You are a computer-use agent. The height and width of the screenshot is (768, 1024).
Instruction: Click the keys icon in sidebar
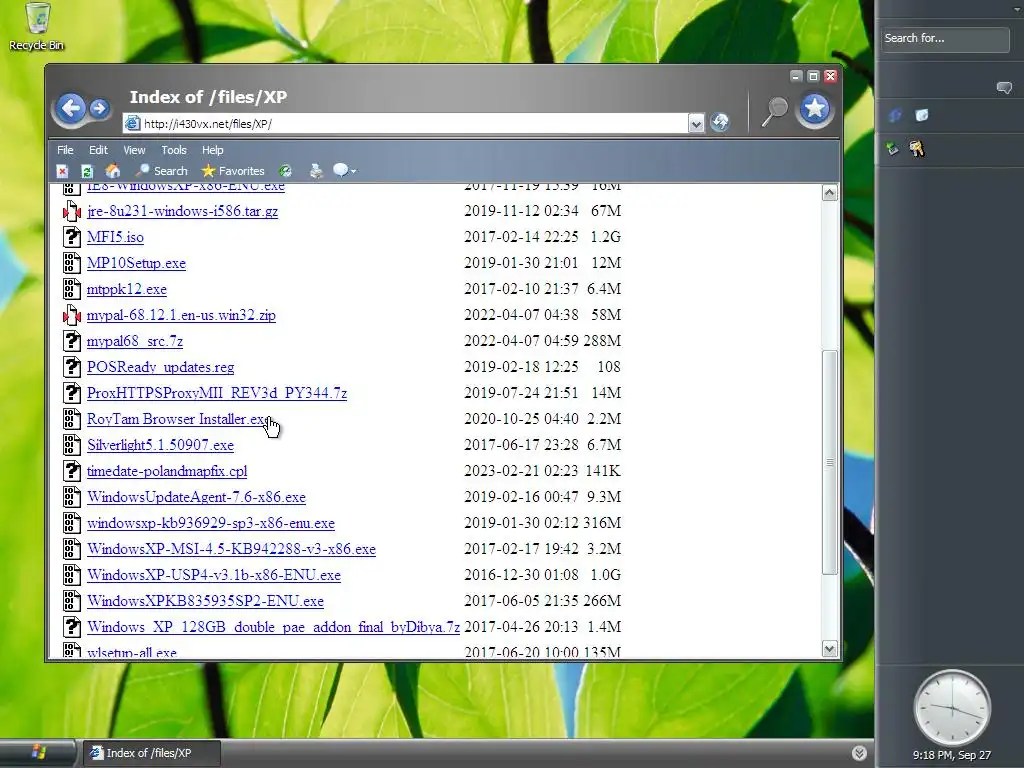click(917, 149)
